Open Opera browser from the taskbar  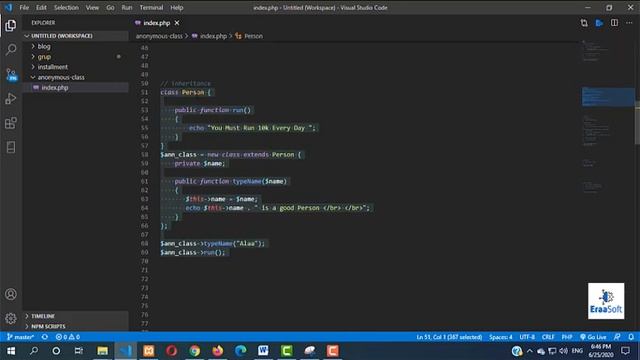[171, 351]
